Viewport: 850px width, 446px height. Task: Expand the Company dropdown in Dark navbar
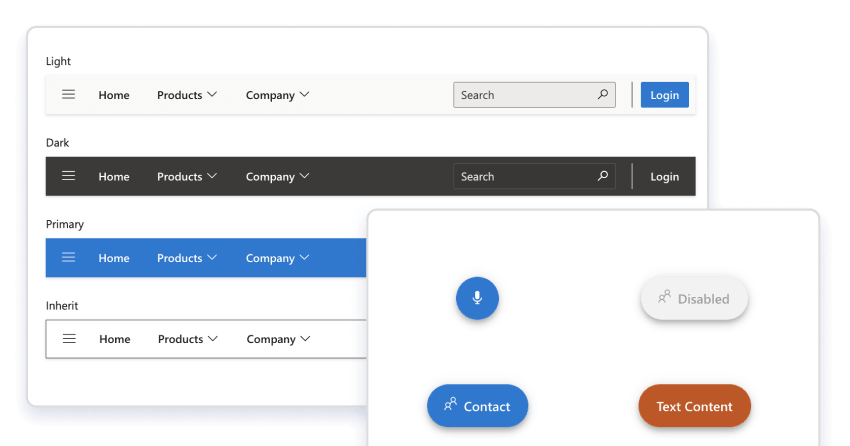[x=277, y=177]
